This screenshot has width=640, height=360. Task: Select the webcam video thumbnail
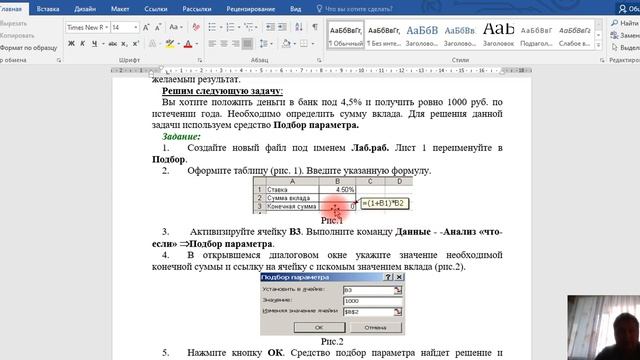[604, 328]
